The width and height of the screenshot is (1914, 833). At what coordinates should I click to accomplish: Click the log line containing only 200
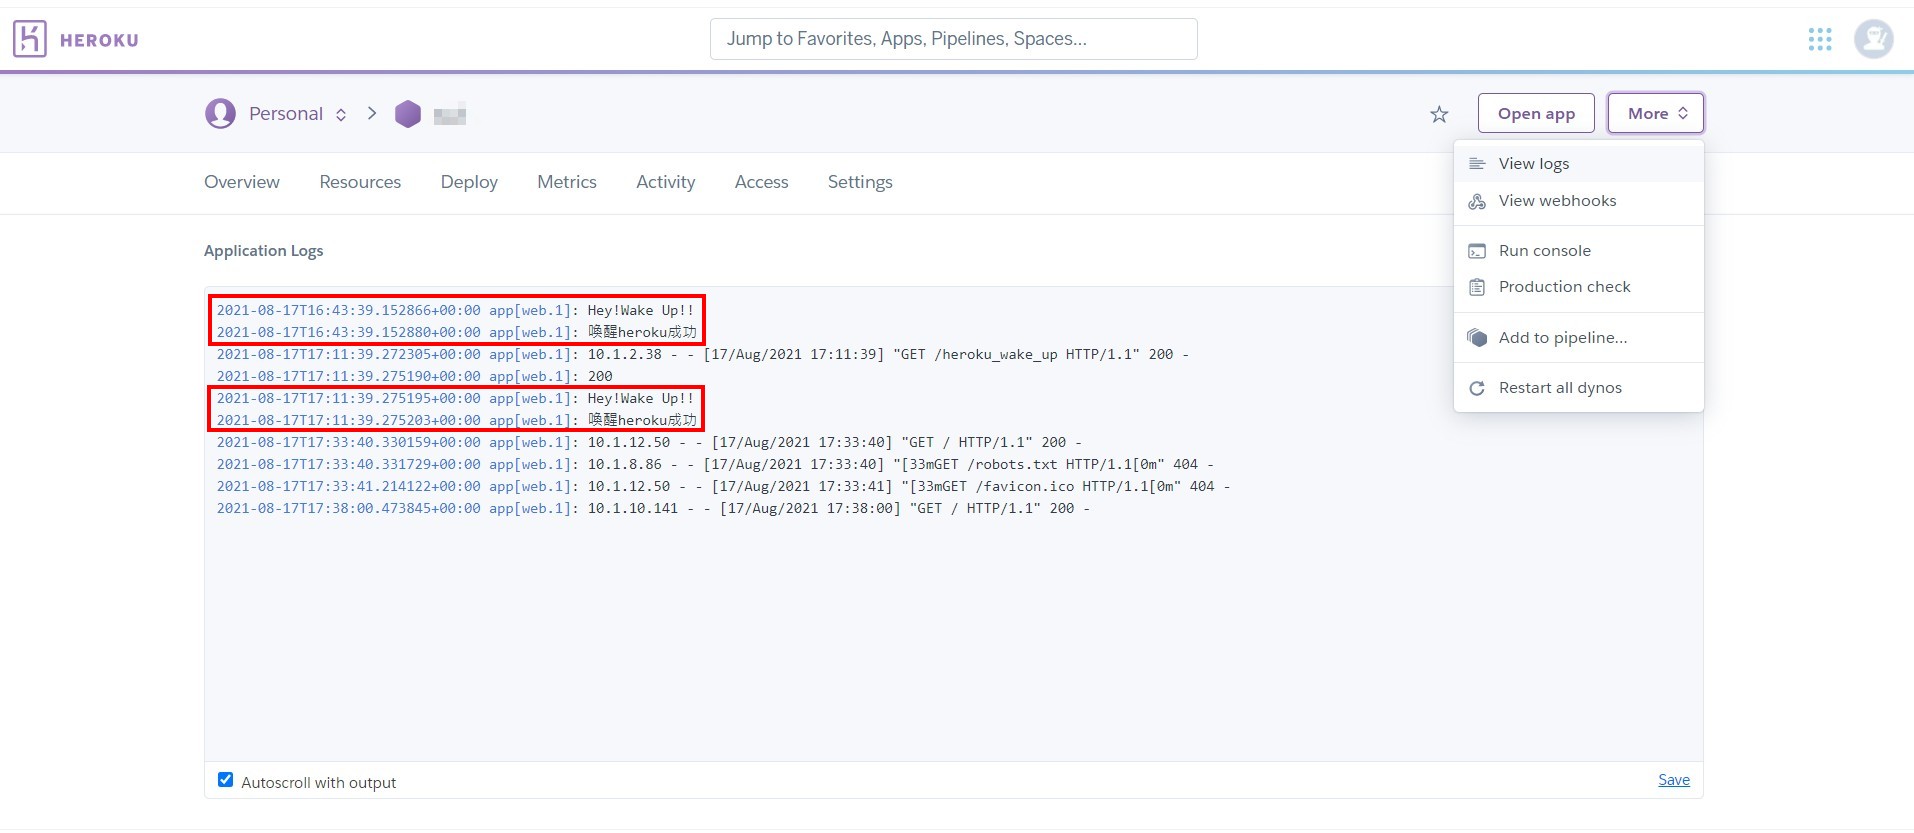tap(415, 376)
